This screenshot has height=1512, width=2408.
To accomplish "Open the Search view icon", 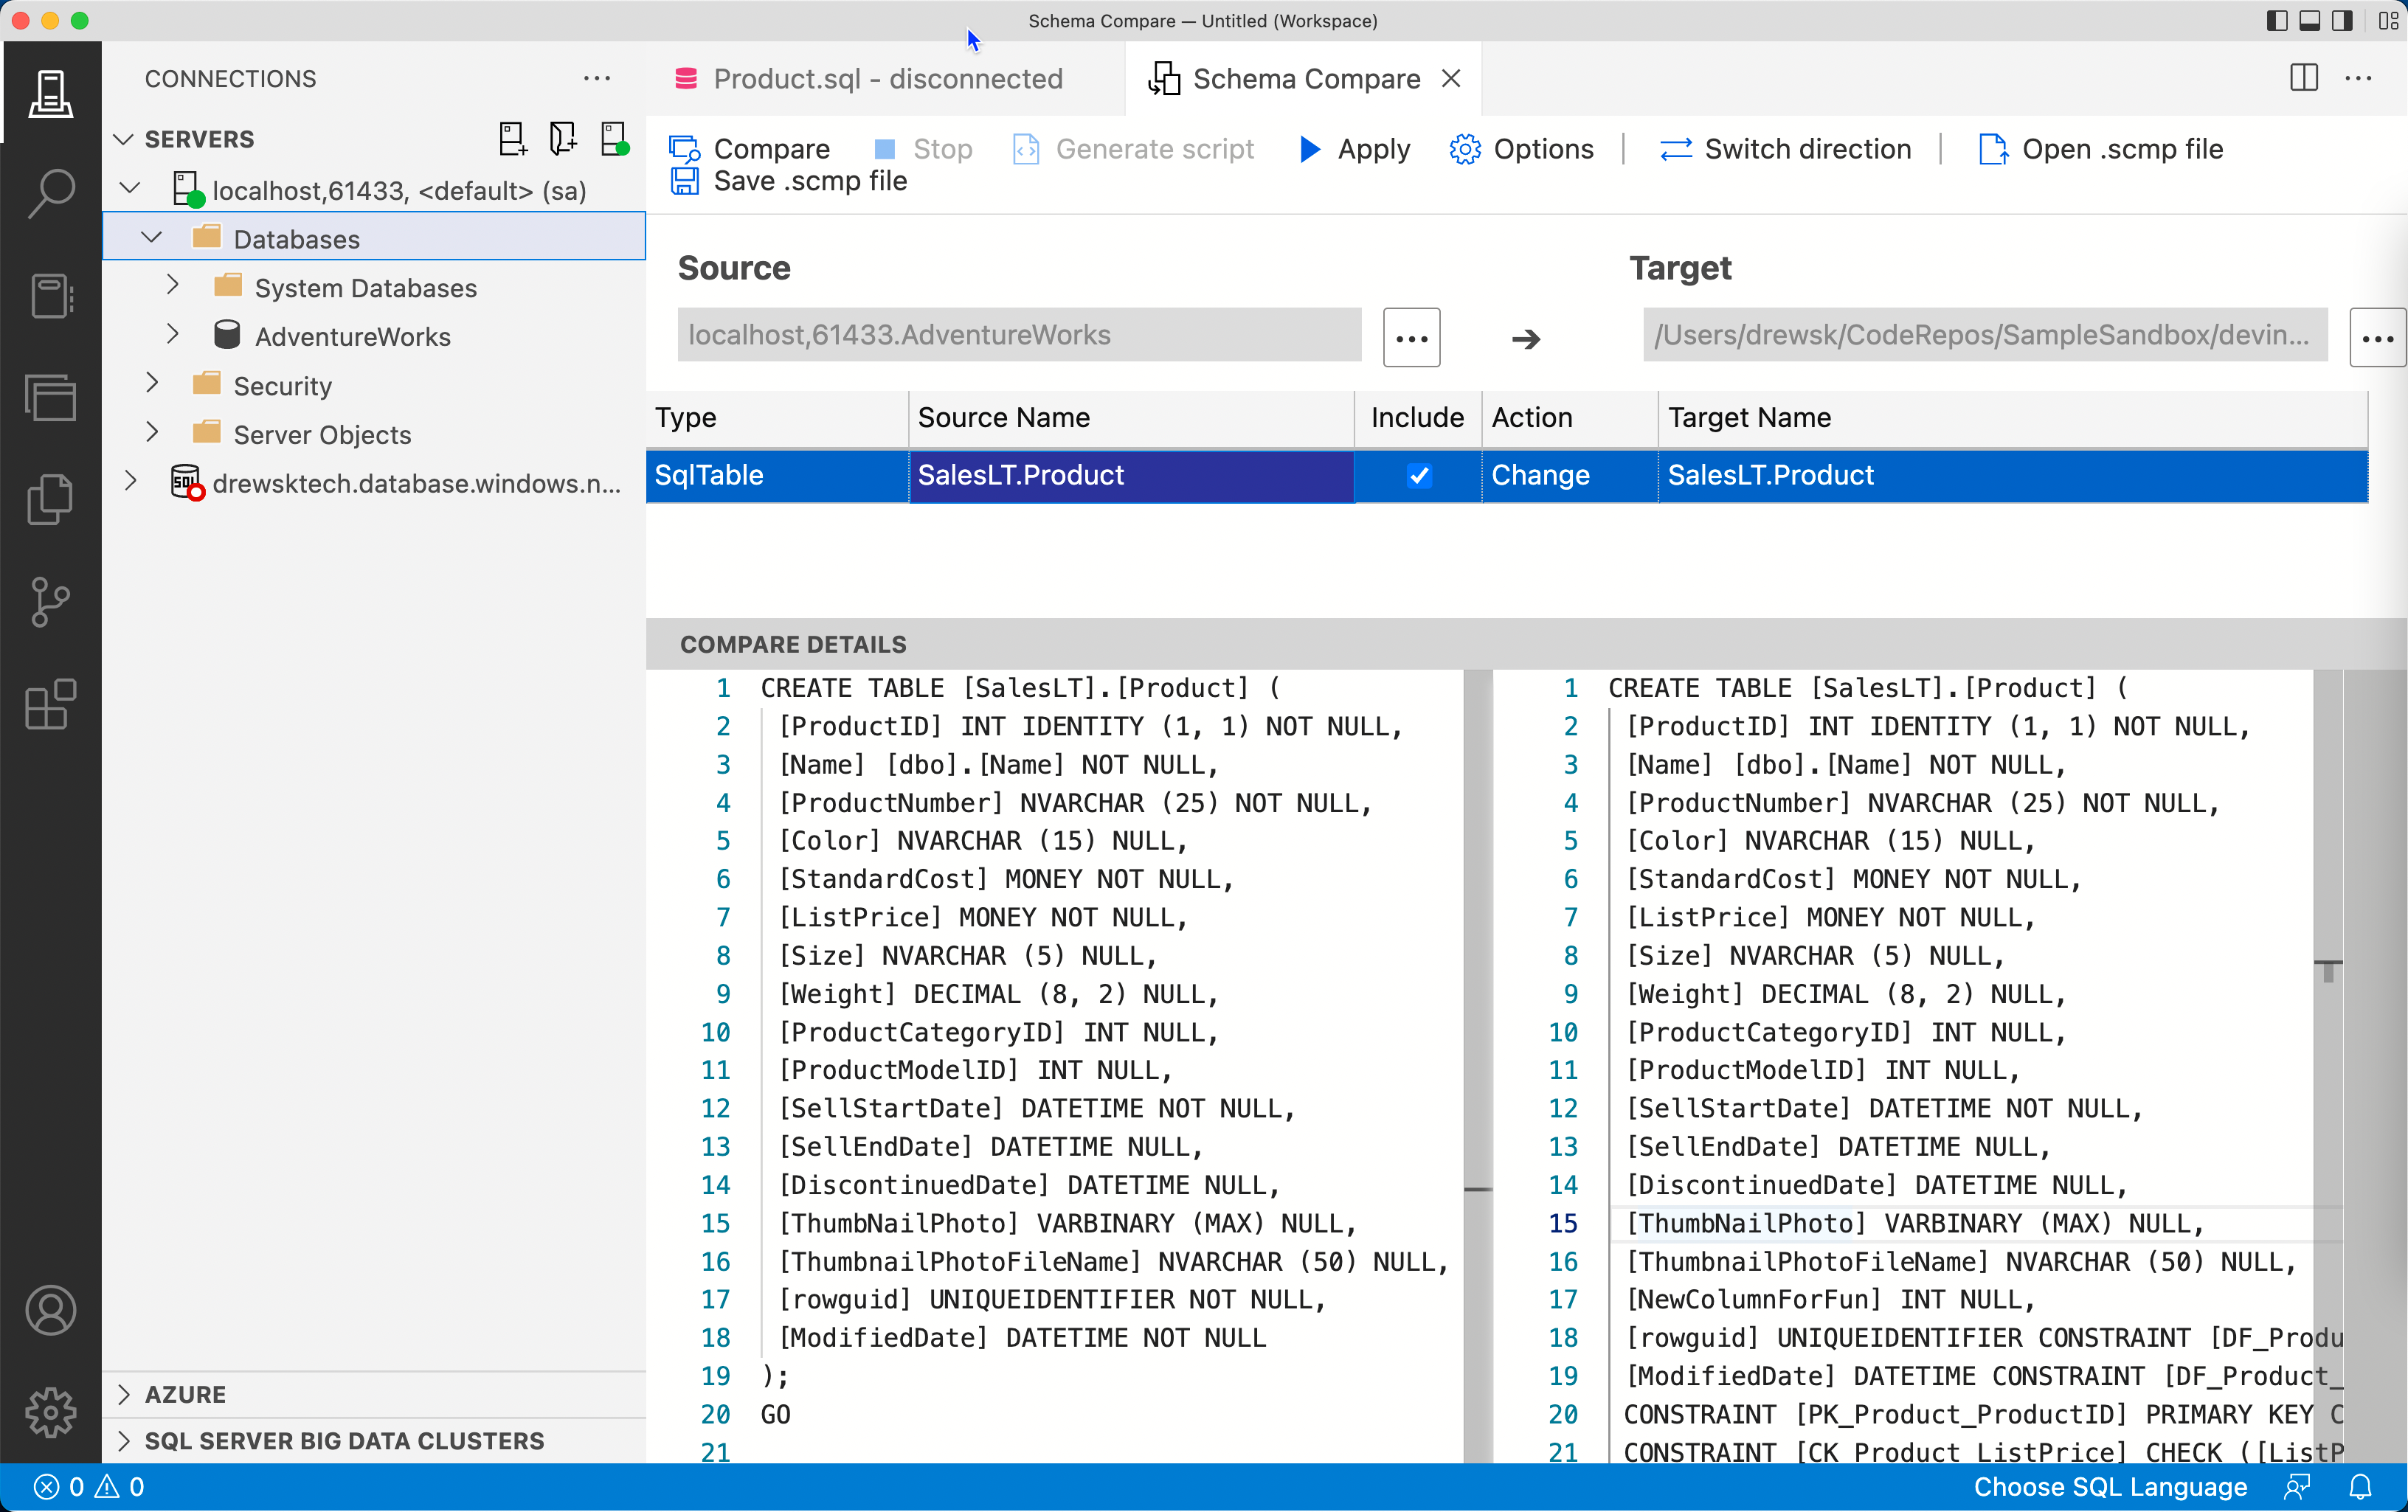I will click(x=50, y=193).
